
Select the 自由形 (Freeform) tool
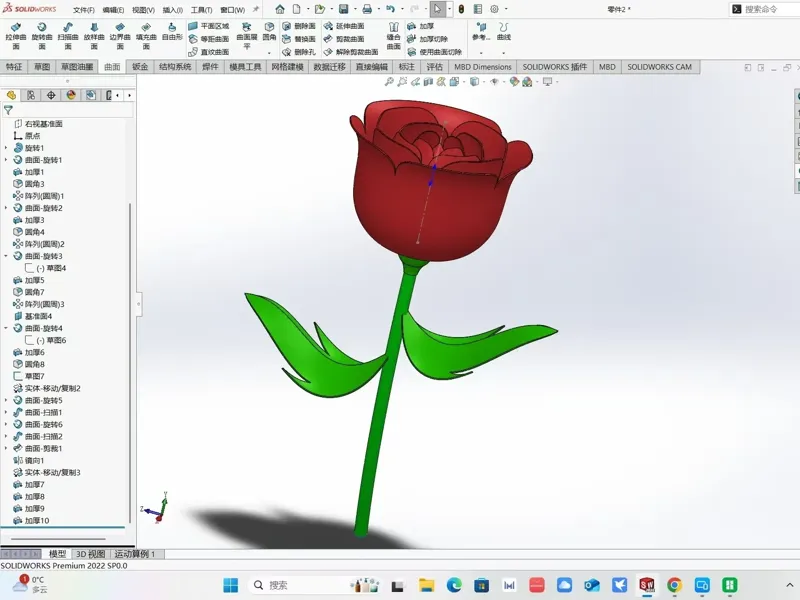click(172, 32)
